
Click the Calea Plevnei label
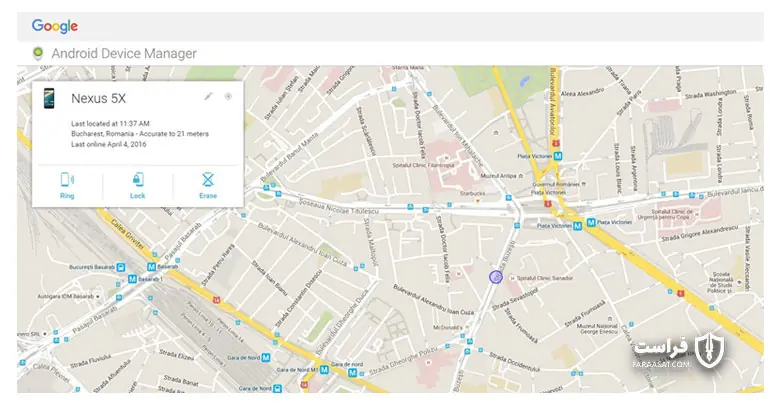pyautogui.click(x=51, y=373)
